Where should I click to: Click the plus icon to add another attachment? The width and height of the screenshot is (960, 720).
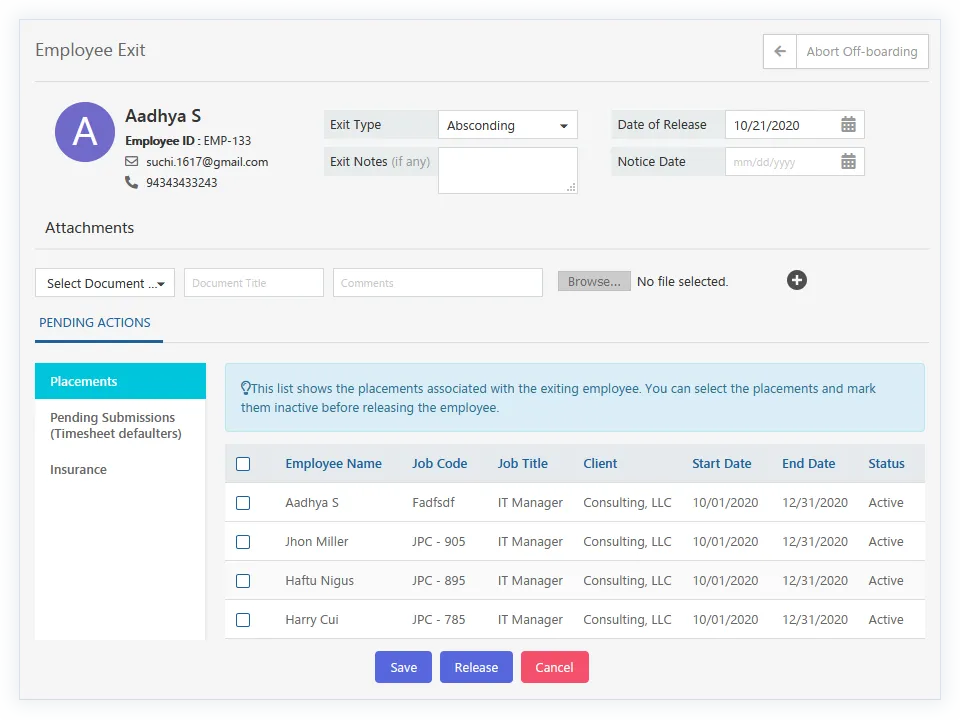796,280
